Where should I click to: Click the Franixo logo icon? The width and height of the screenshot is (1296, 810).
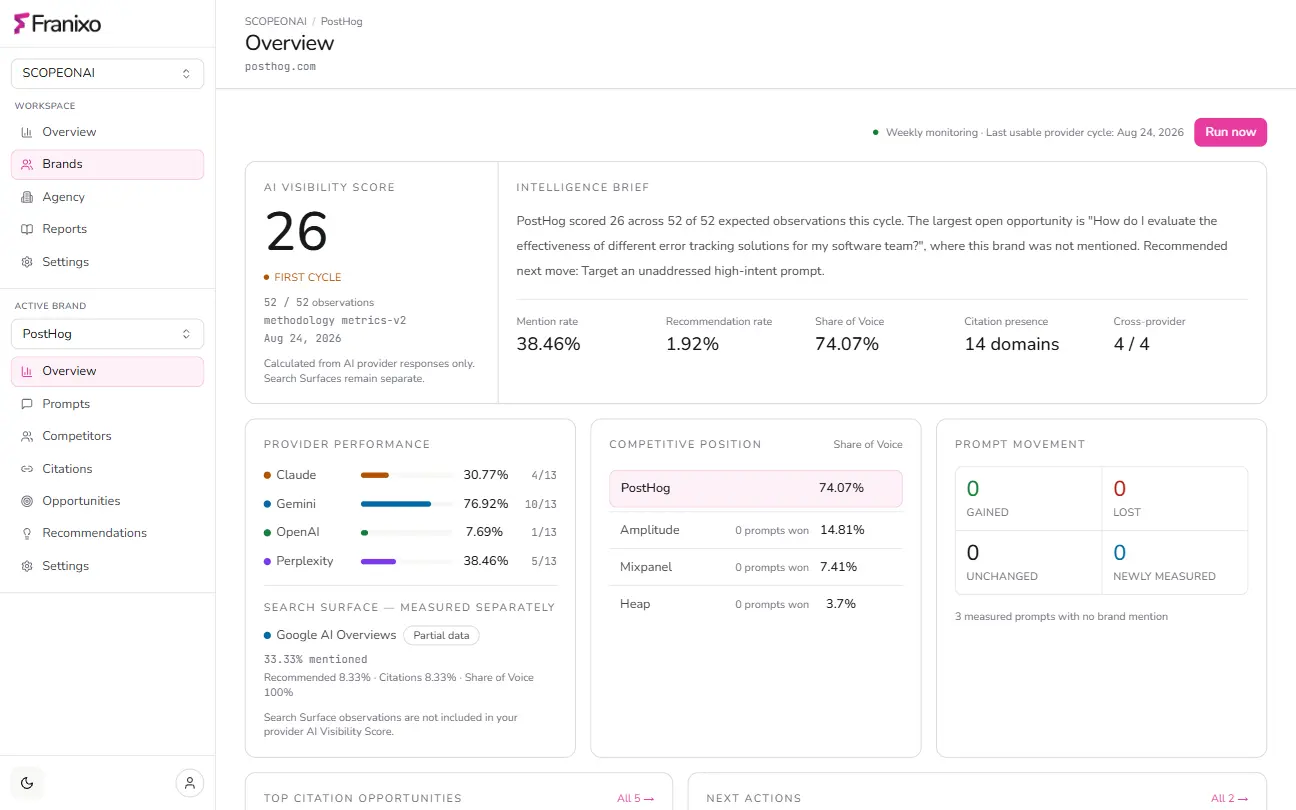tap(21, 23)
